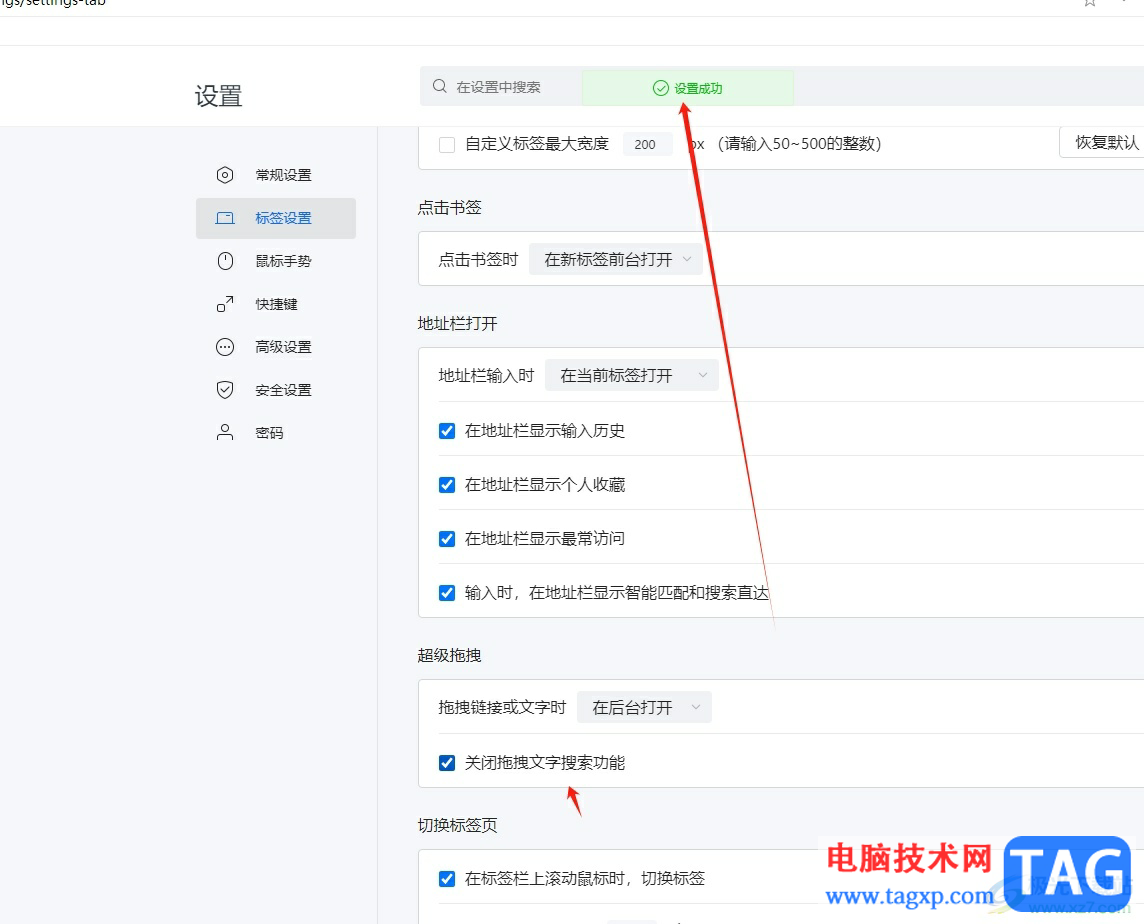Uncheck 关闭拖拽文字搜索功能

pyautogui.click(x=446, y=762)
